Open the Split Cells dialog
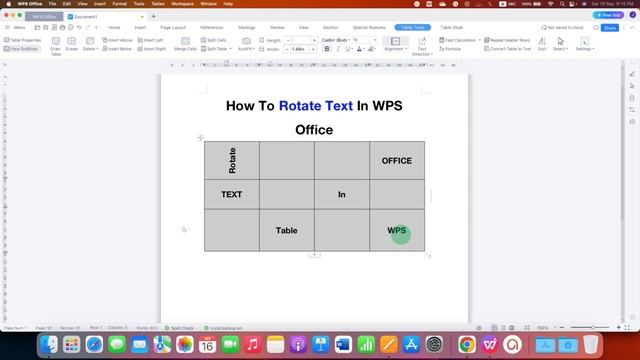The height and width of the screenshot is (360, 640). pyautogui.click(x=213, y=40)
